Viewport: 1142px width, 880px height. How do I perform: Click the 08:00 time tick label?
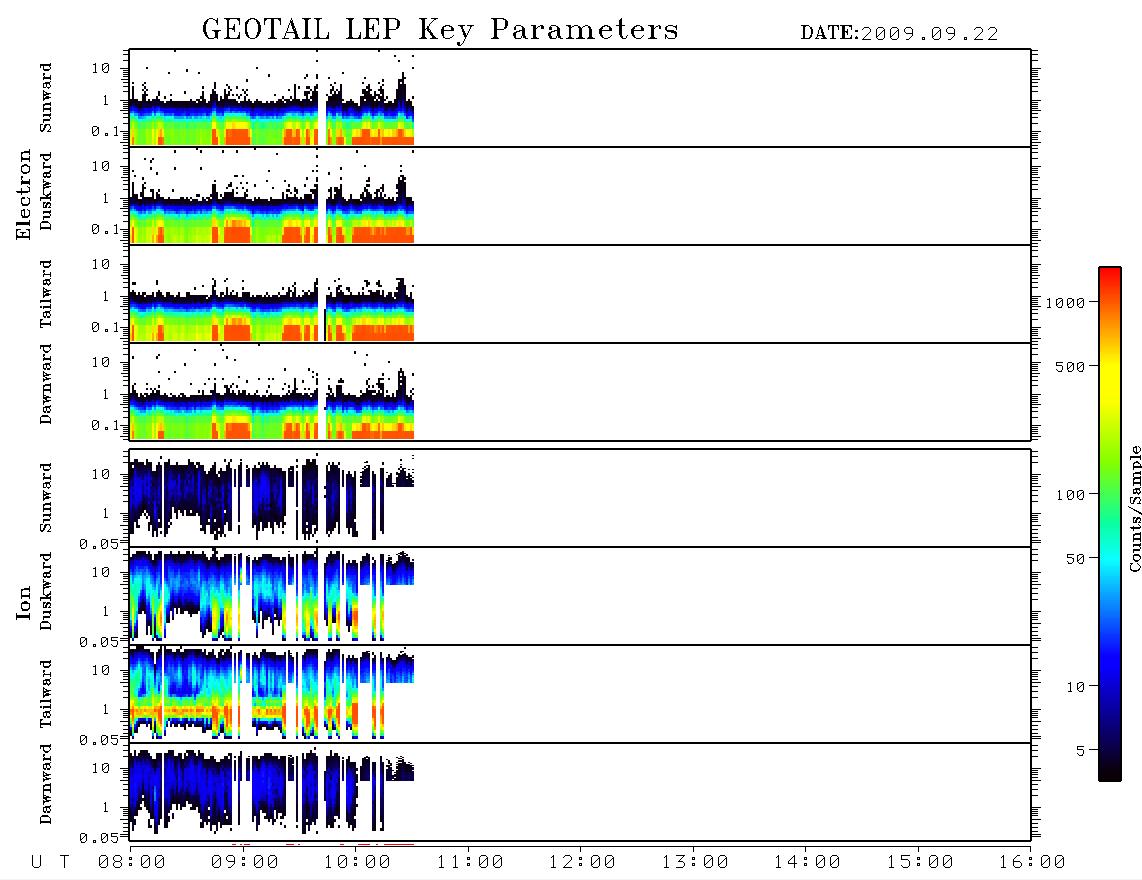click(x=132, y=863)
